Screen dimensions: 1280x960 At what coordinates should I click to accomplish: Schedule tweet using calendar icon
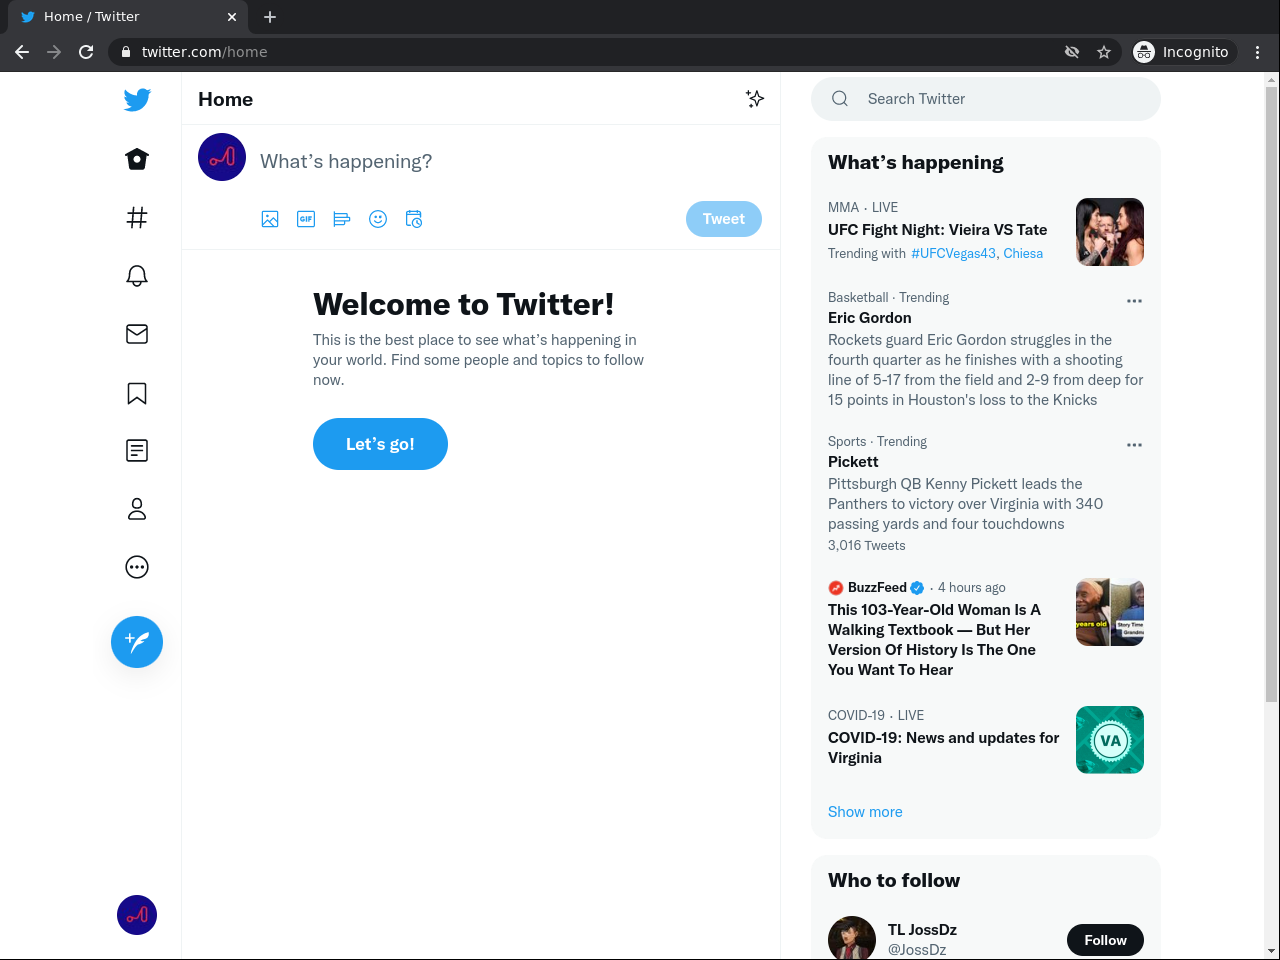tap(414, 219)
